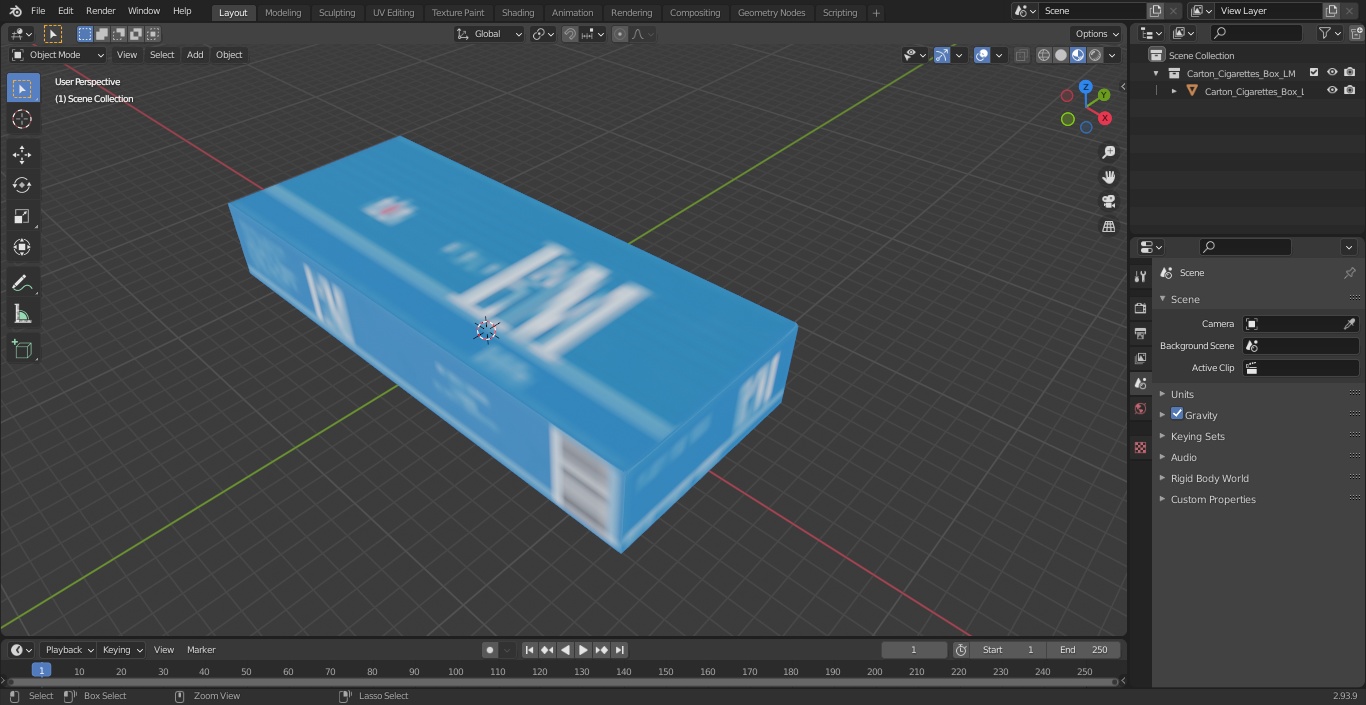Switch to the UV Editing workspace tab

click(x=393, y=12)
